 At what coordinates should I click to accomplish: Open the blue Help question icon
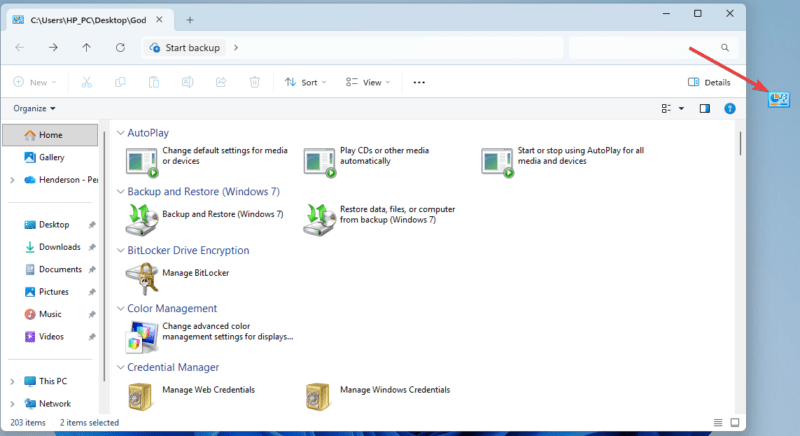730,109
